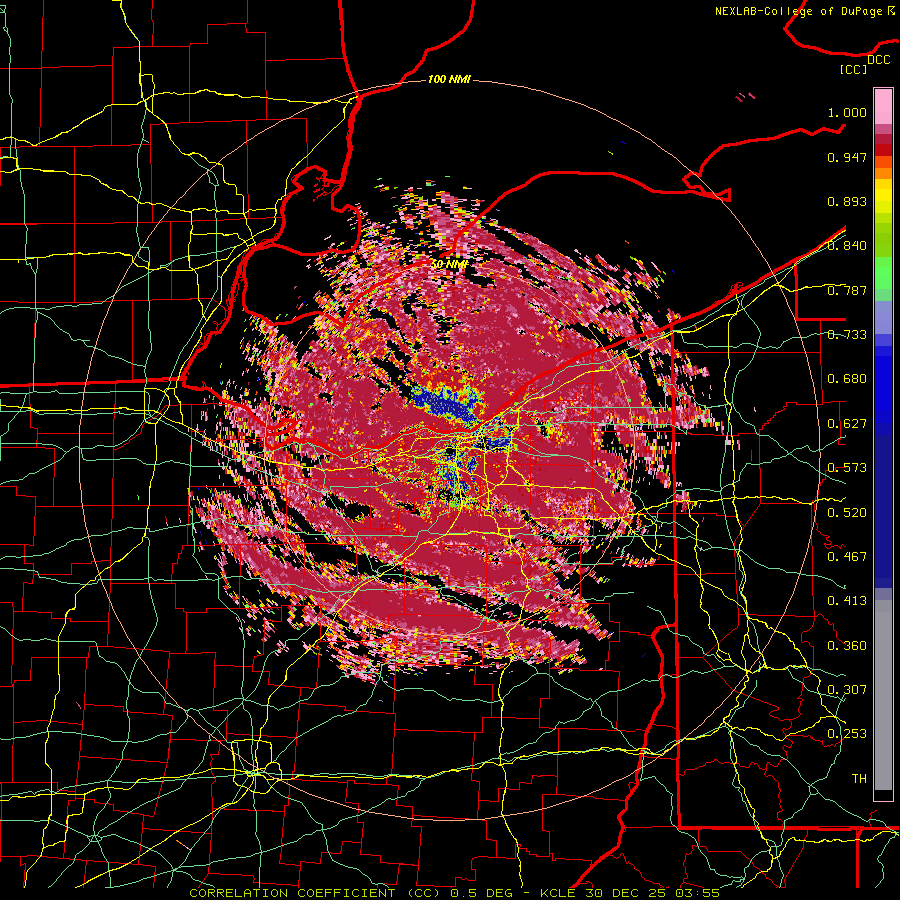Click the blue low-CC patch on radar
900x900 pixels.
[446, 403]
